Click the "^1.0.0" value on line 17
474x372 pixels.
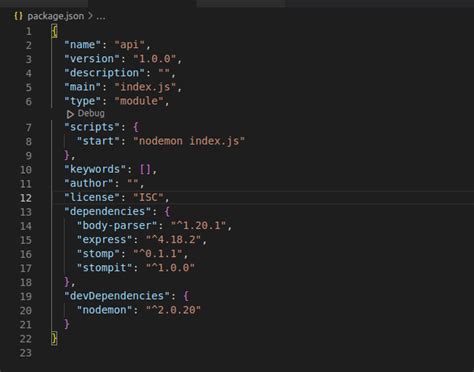170,268
